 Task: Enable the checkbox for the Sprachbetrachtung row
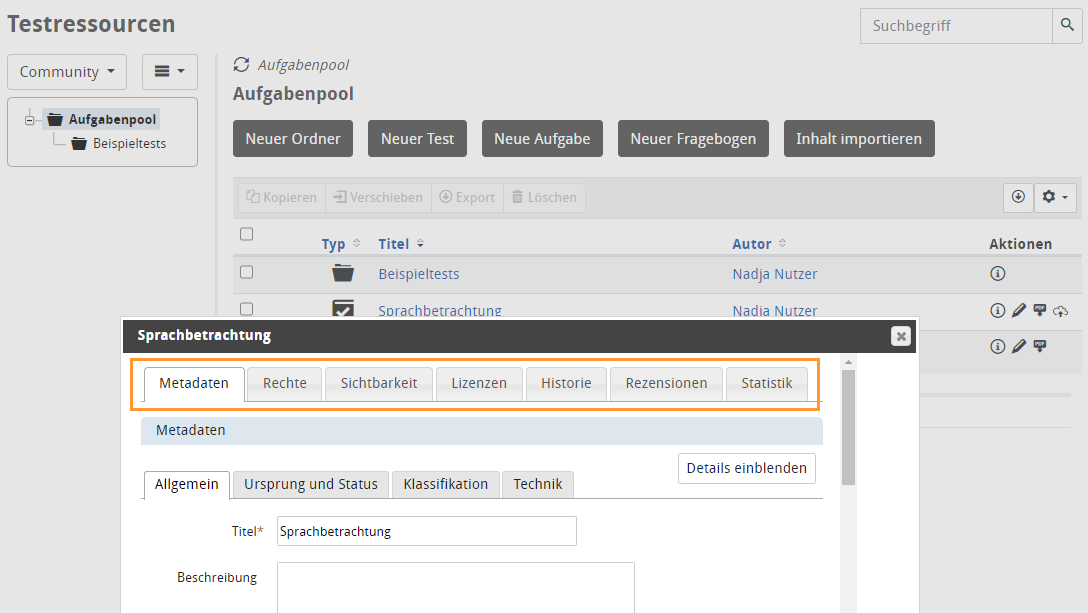(x=245, y=309)
